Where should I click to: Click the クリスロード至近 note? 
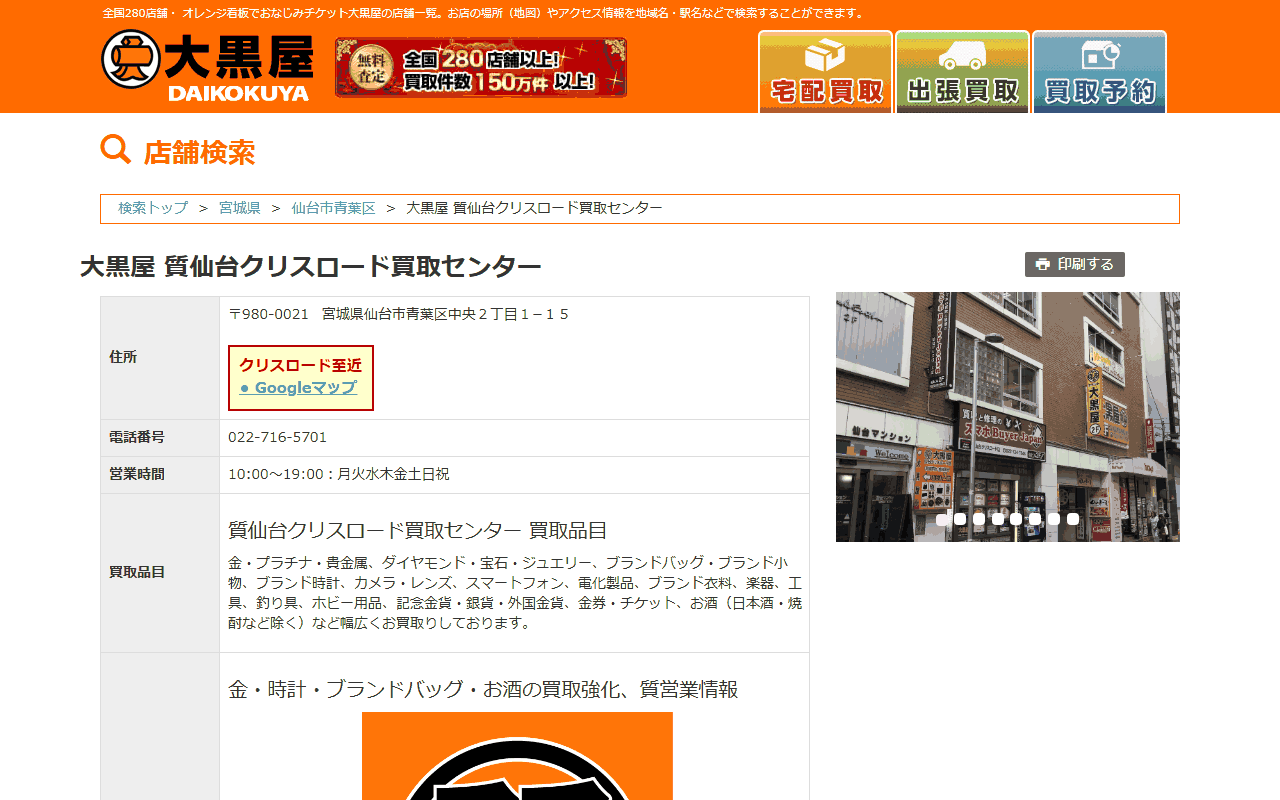[x=300, y=365]
